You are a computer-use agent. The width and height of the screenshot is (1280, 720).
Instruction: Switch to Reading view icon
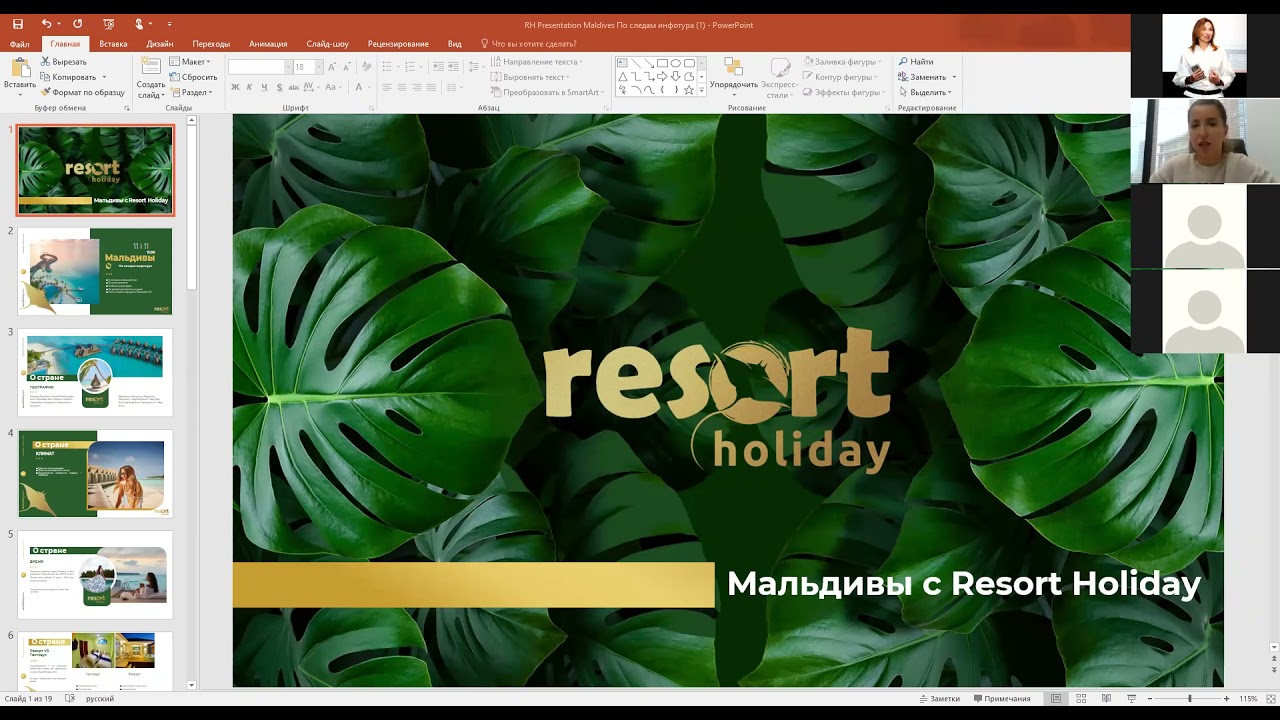[x=1106, y=699]
